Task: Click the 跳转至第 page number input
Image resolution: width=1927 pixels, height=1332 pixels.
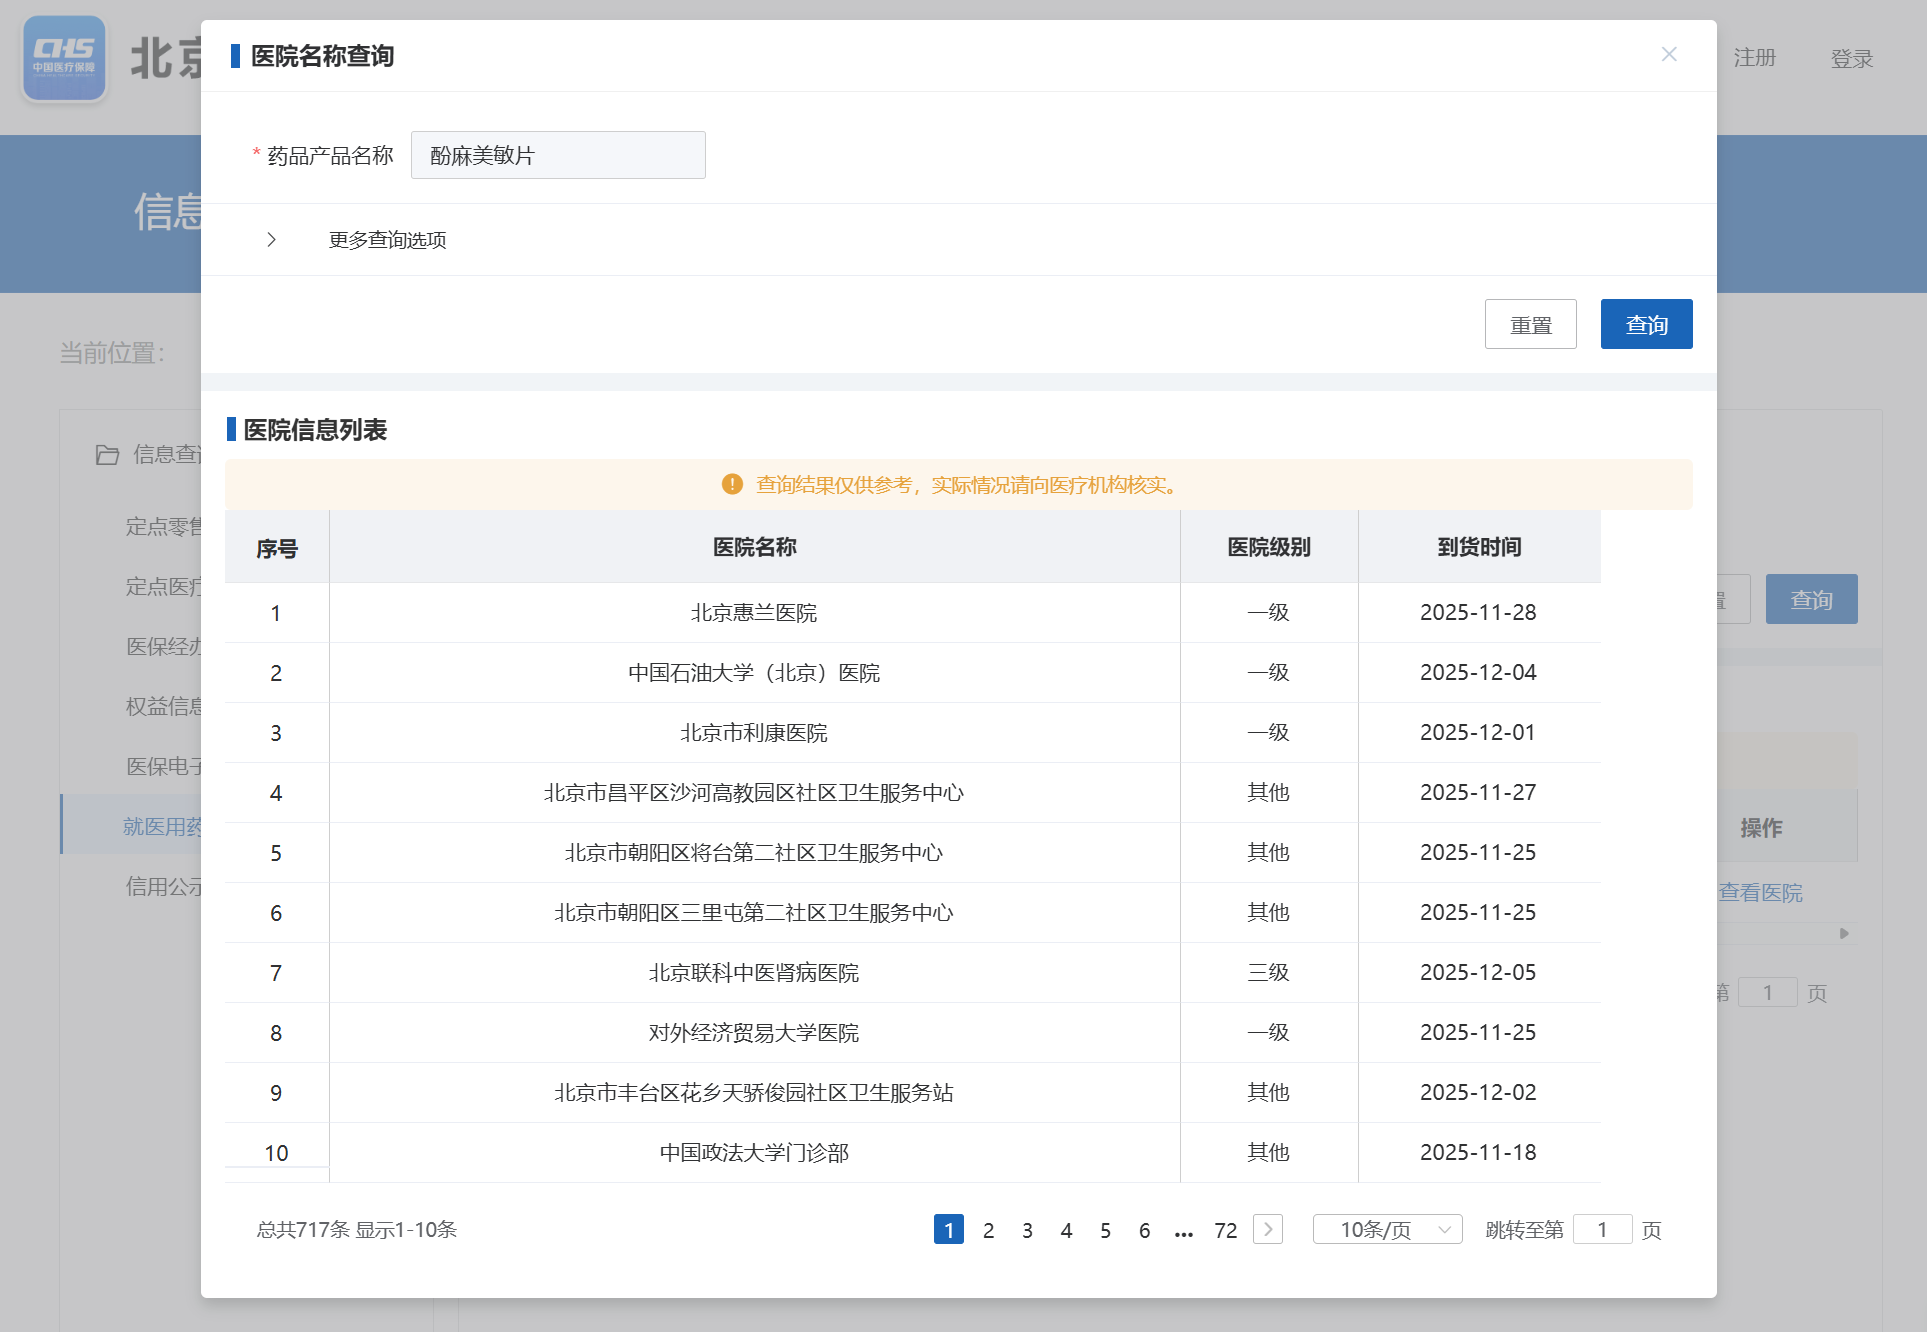Action: (x=1601, y=1229)
